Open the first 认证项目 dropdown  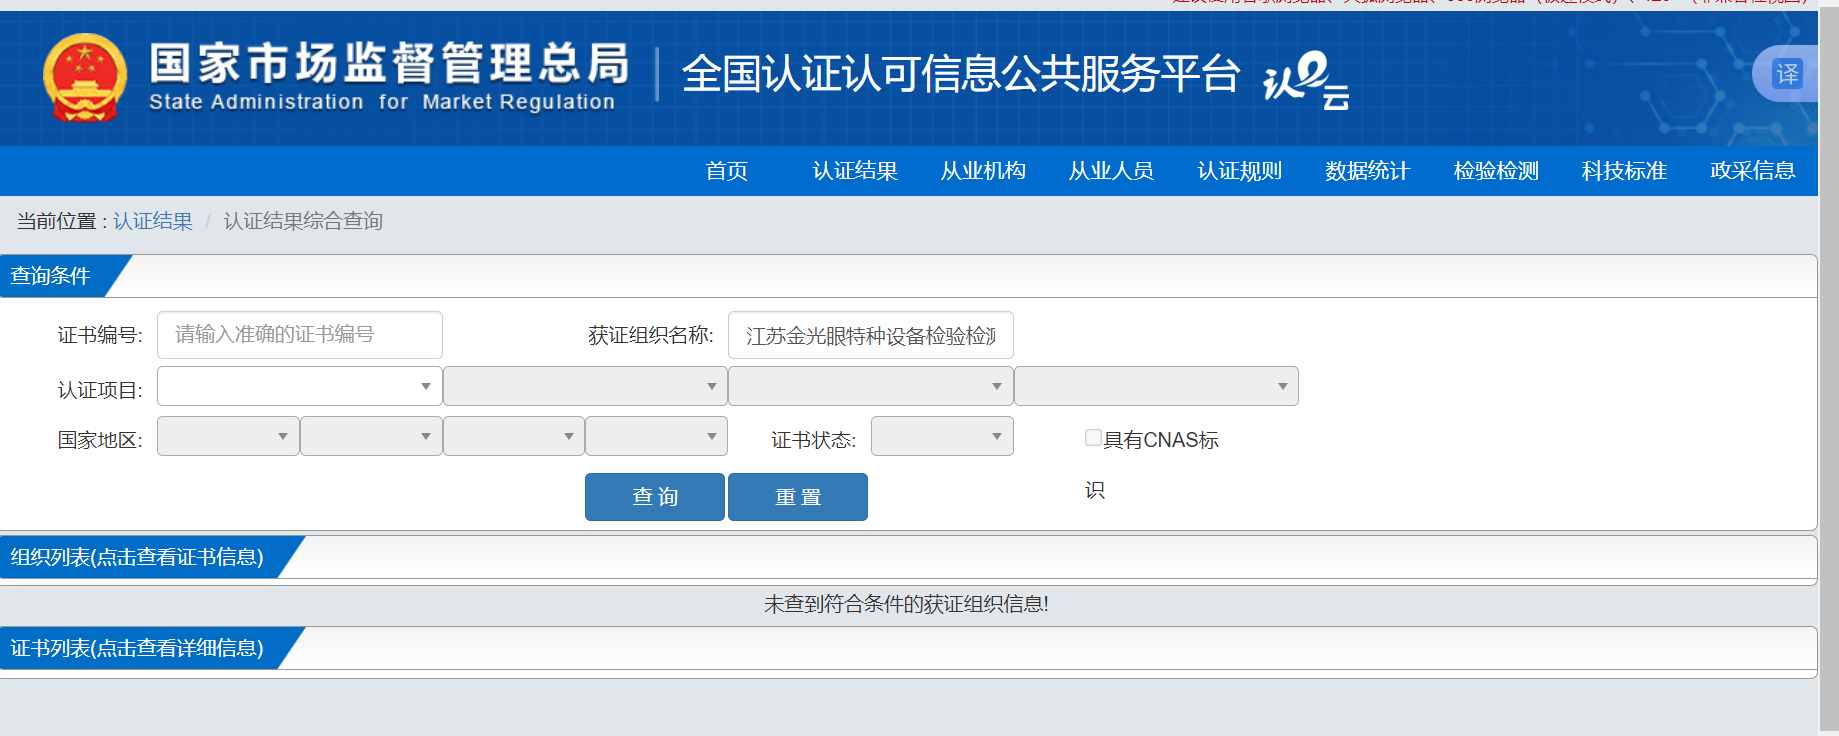tap(300, 386)
